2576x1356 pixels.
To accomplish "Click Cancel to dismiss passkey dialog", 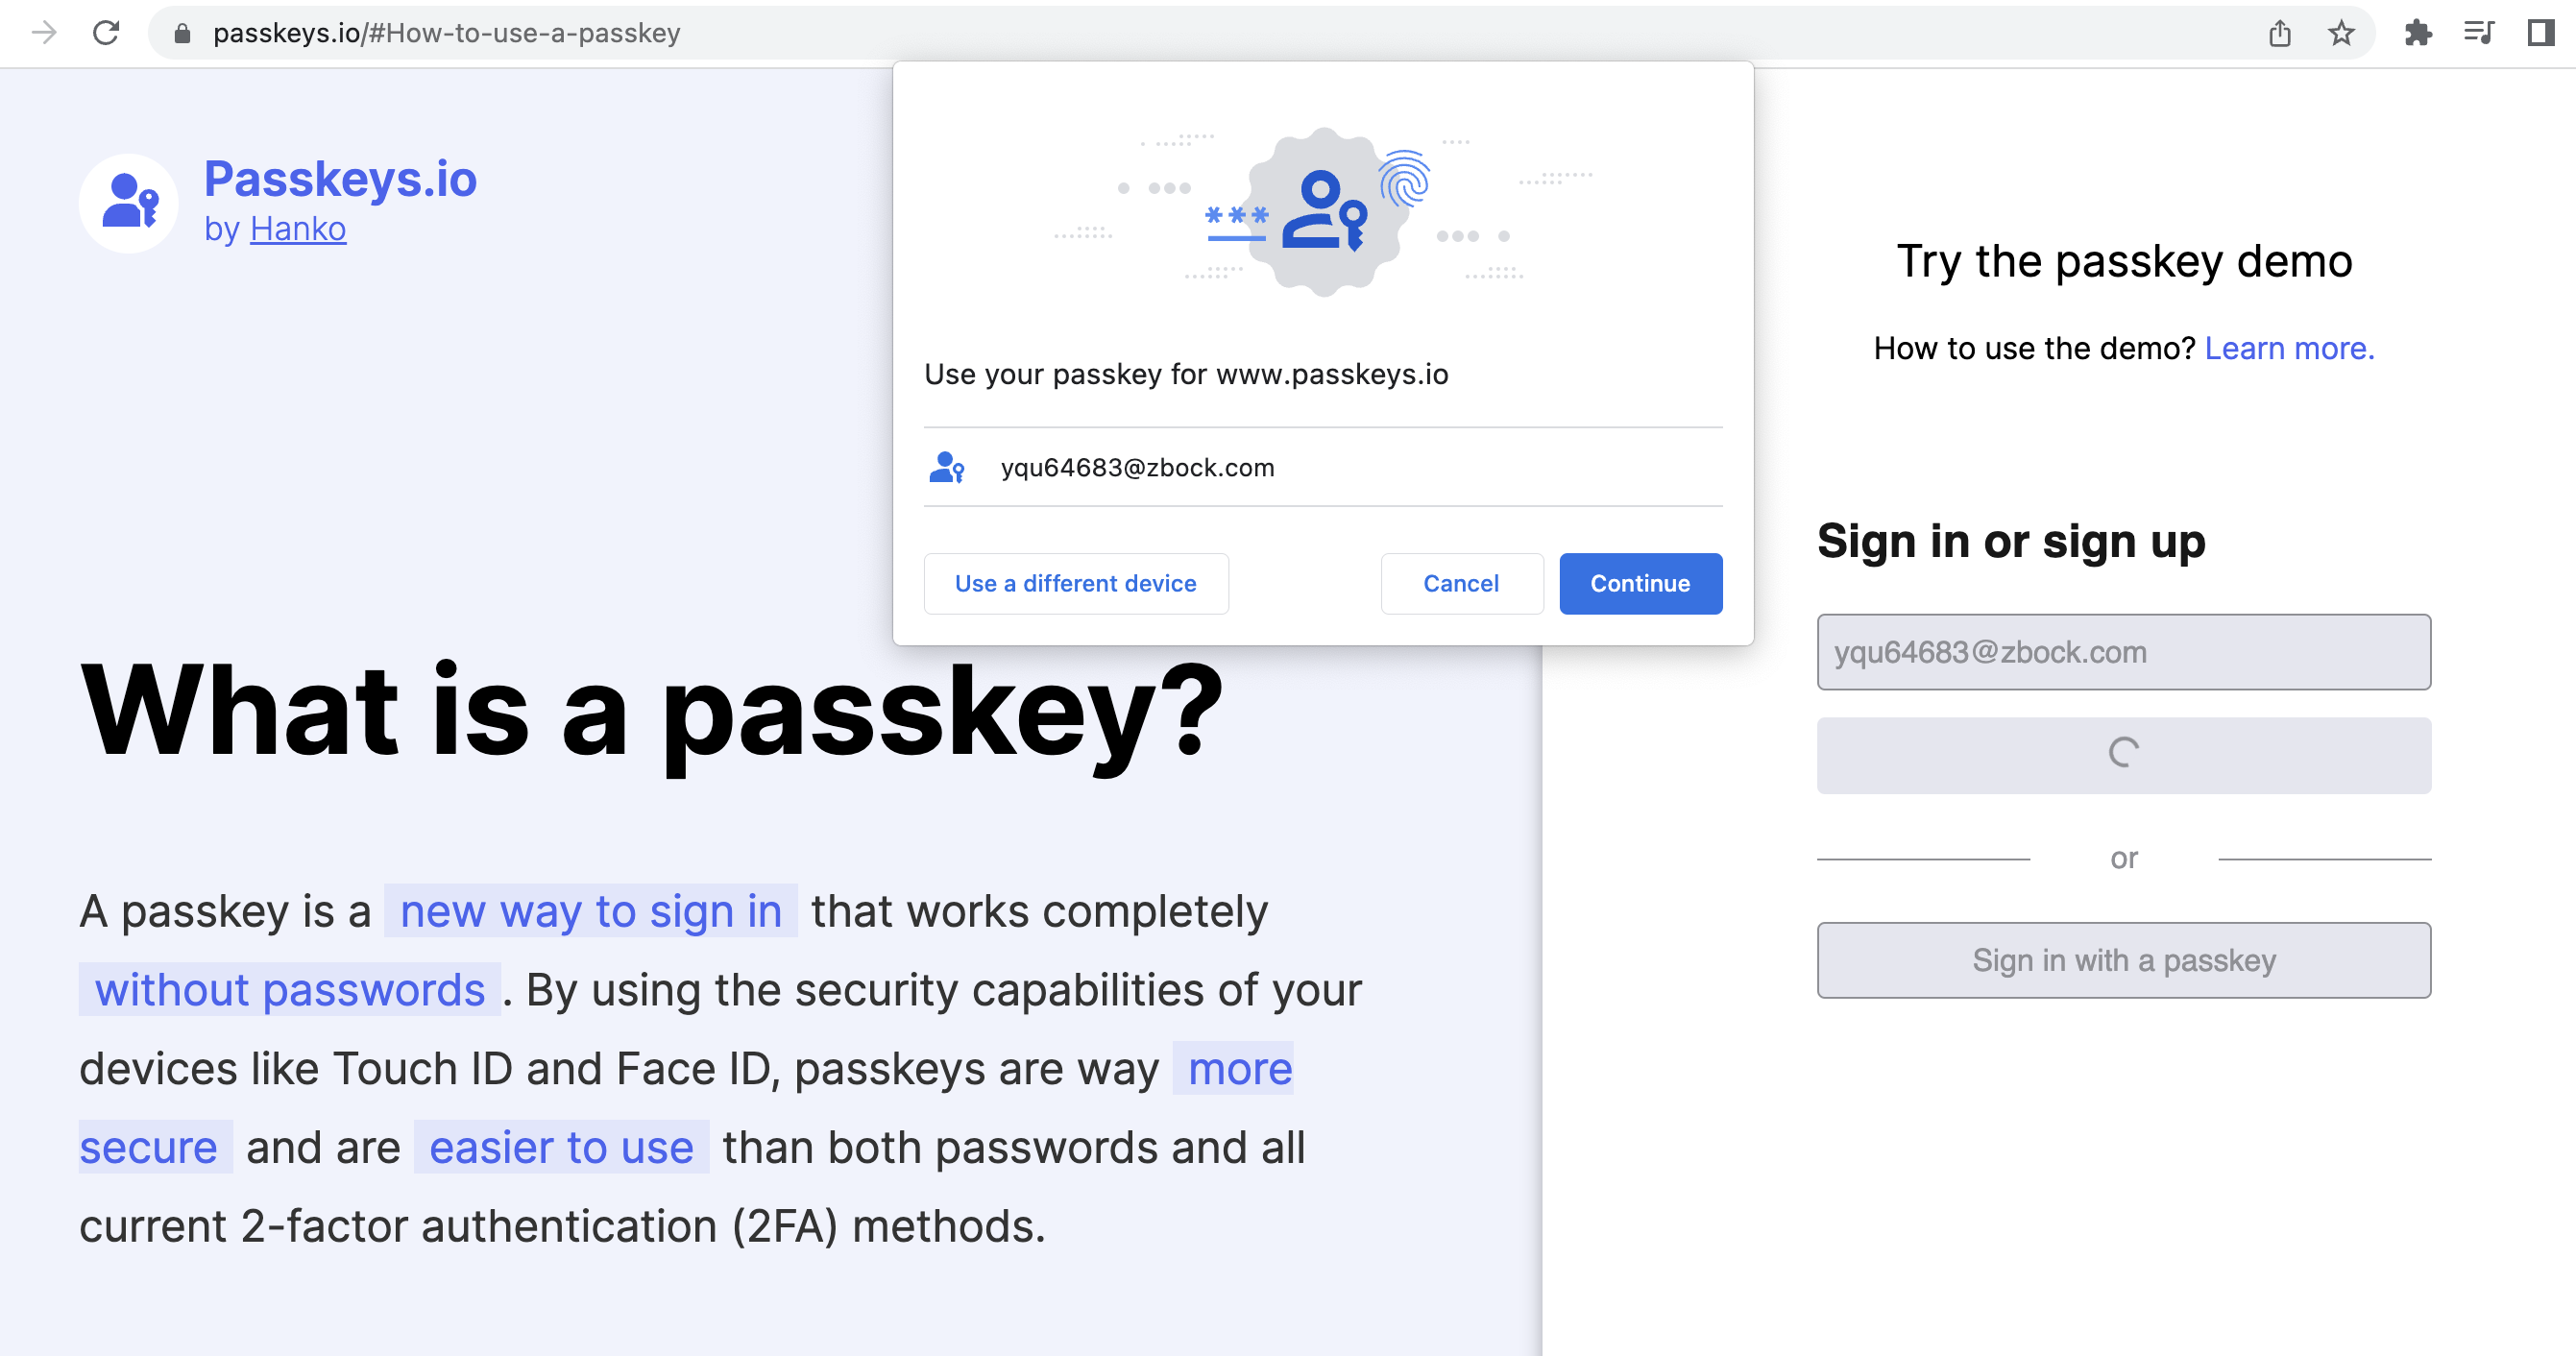I will click(x=1462, y=584).
